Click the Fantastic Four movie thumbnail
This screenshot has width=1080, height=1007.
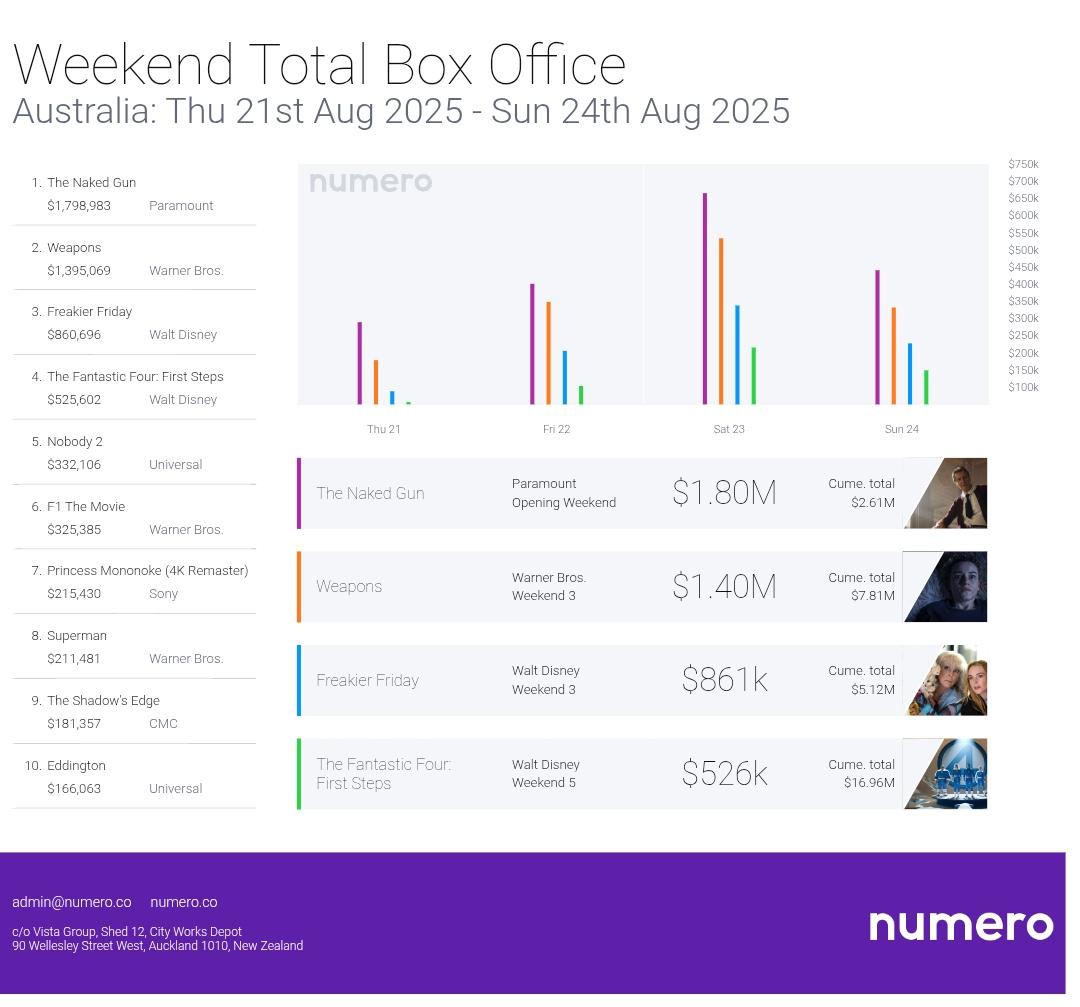(x=944, y=774)
